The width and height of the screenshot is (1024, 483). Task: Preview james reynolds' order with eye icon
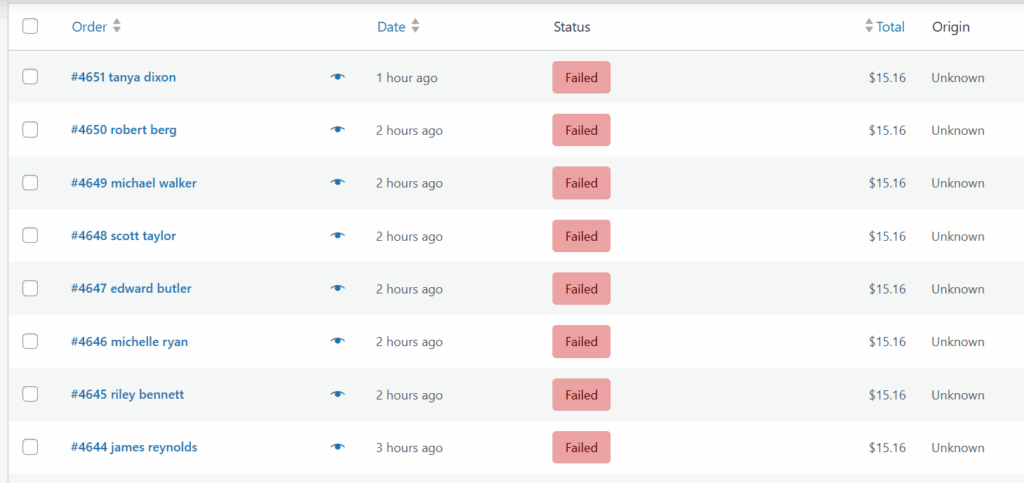coord(338,448)
